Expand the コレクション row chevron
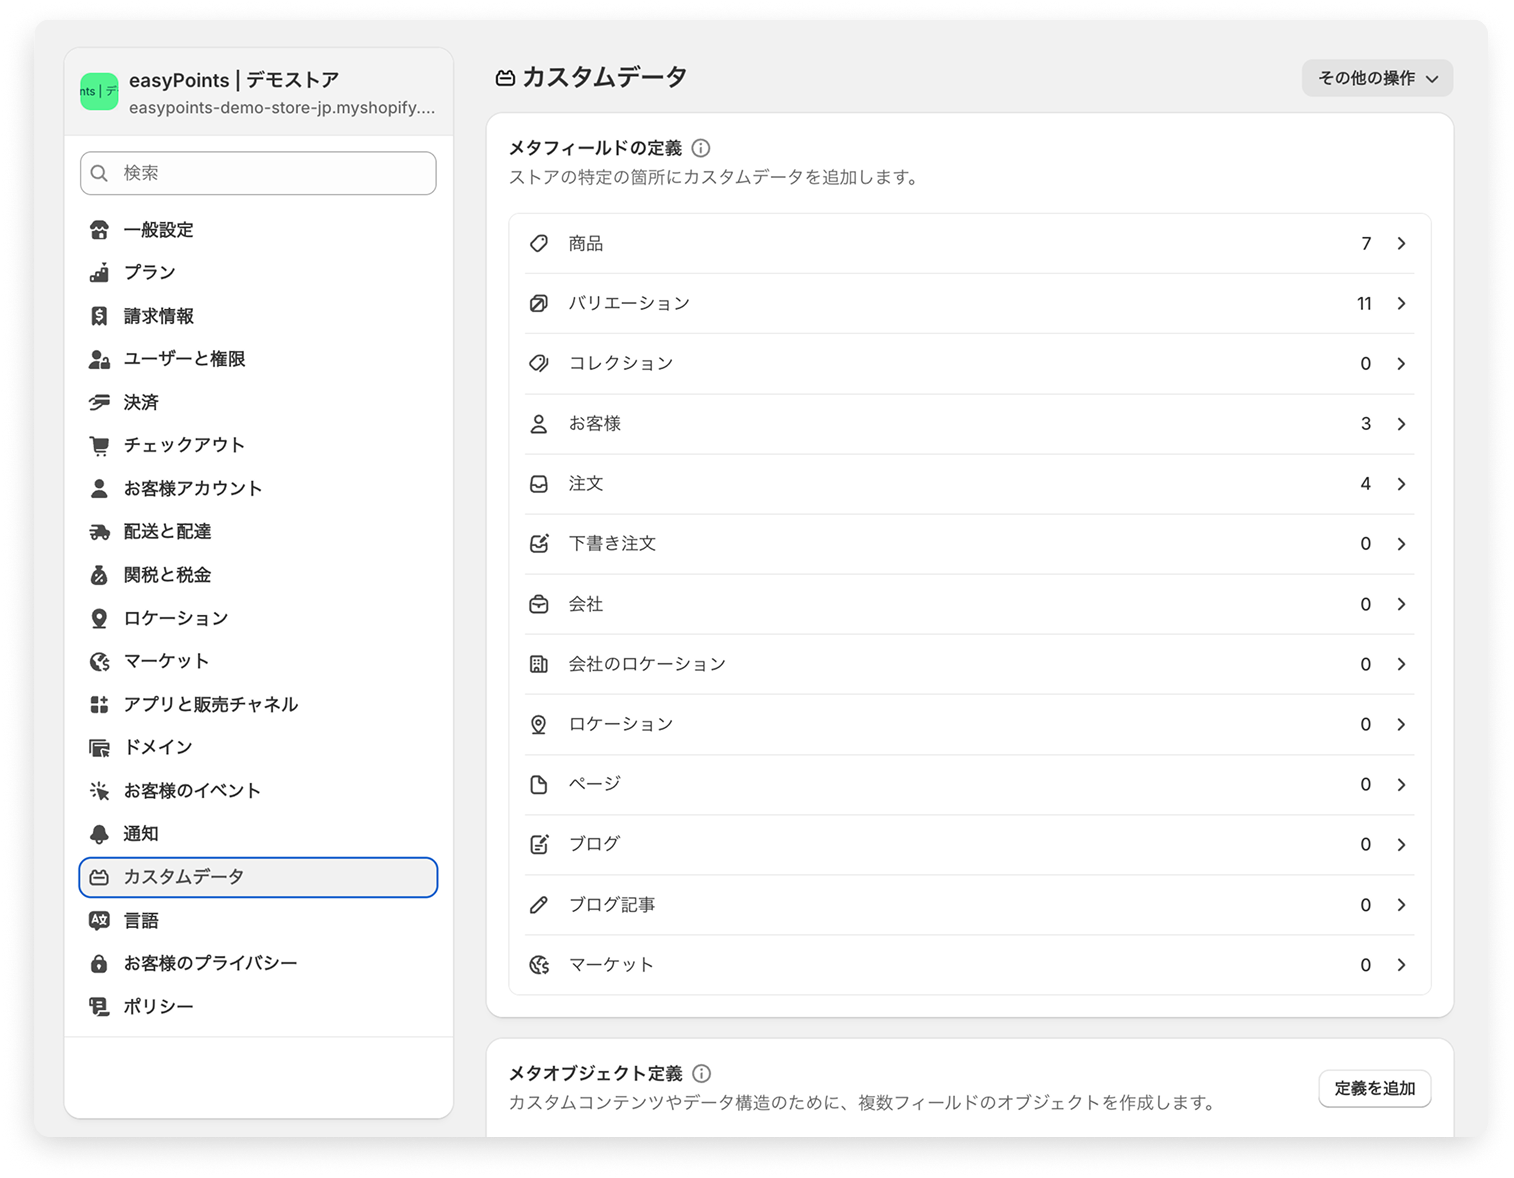The image size is (1514, 1178). click(x=1401, y=363)
